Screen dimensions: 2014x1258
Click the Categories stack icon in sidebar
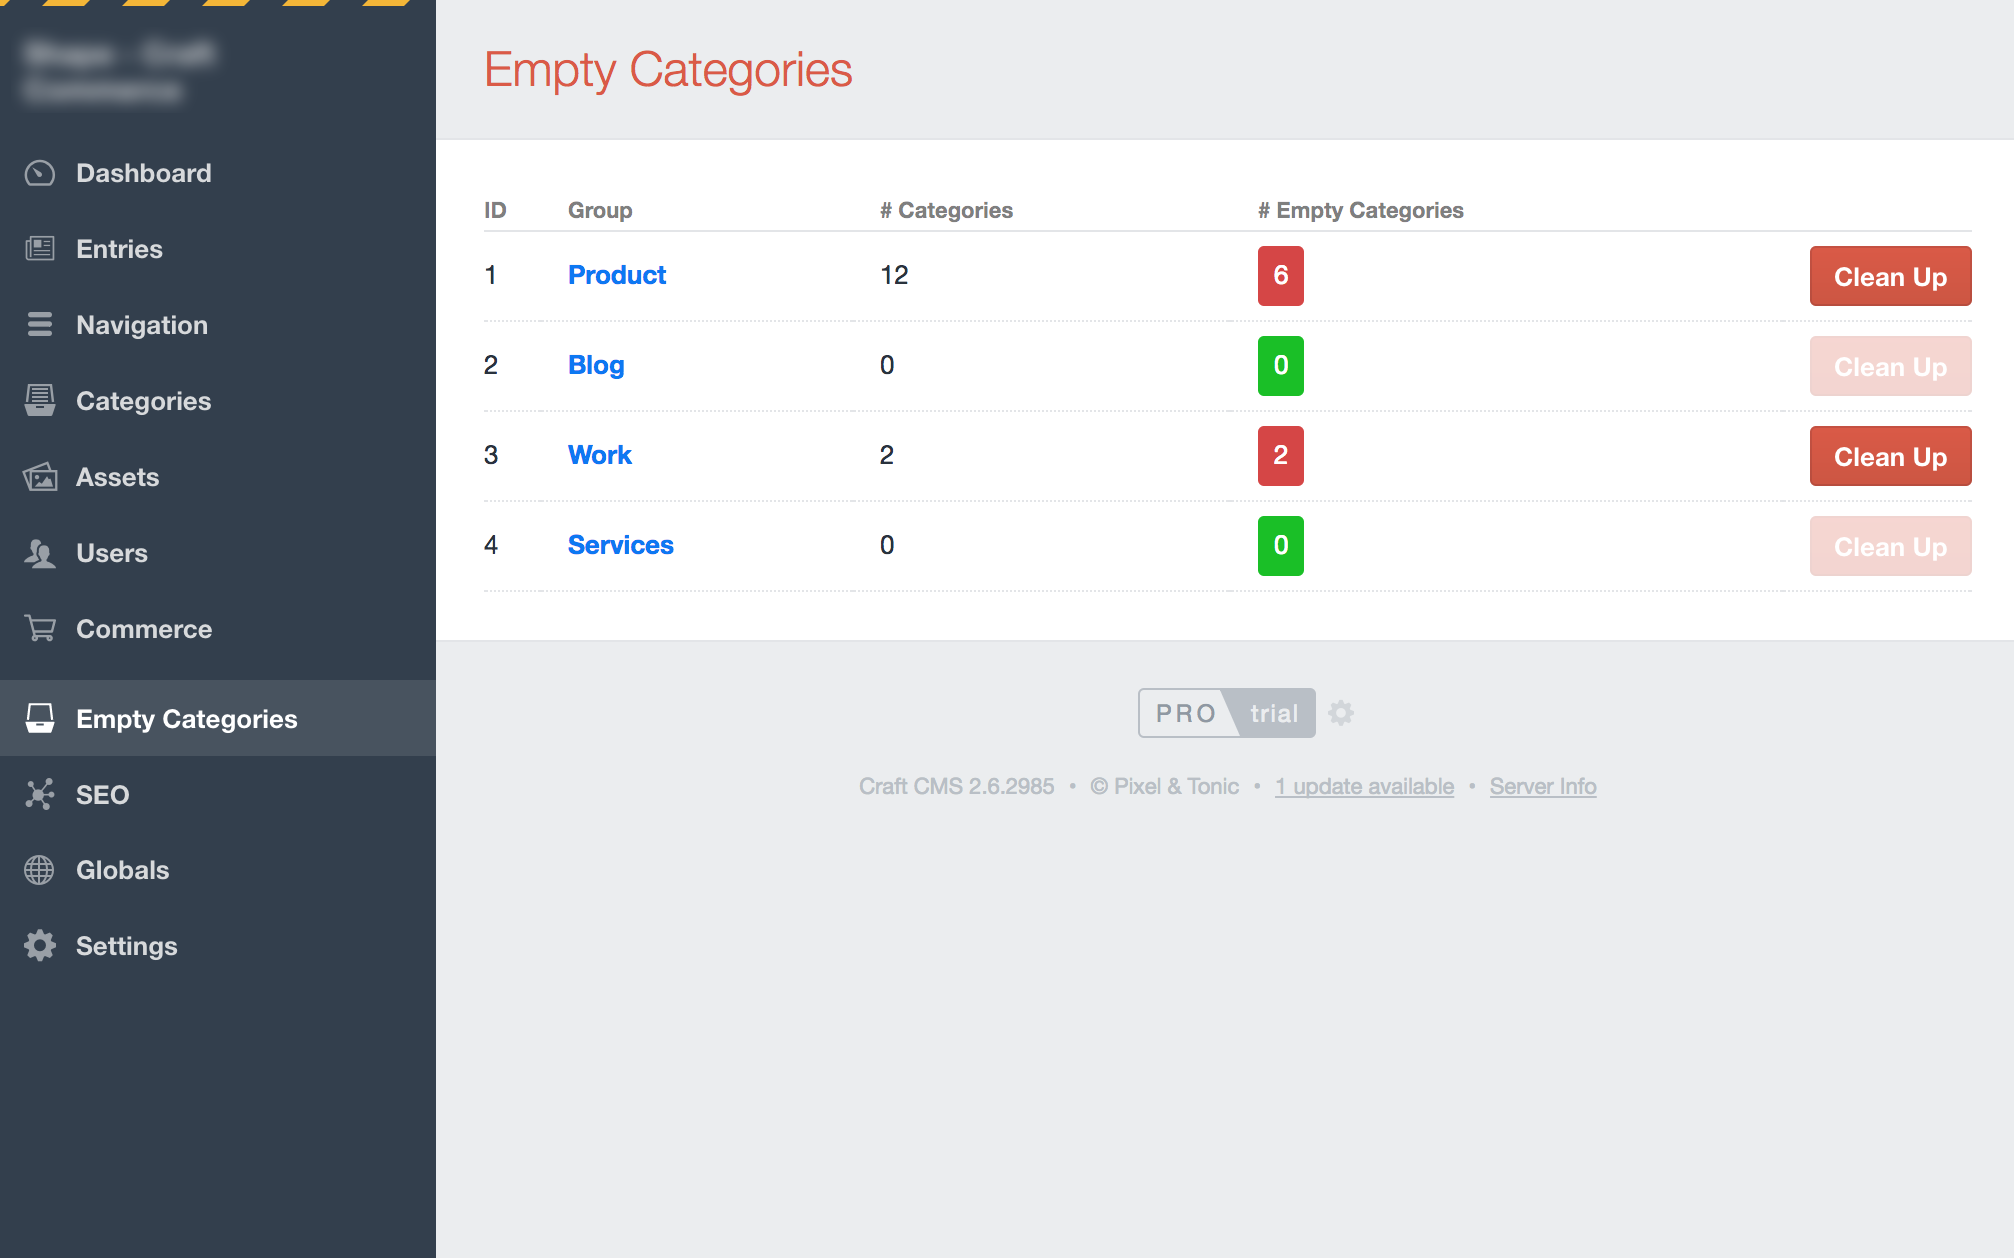coord(40,401)
